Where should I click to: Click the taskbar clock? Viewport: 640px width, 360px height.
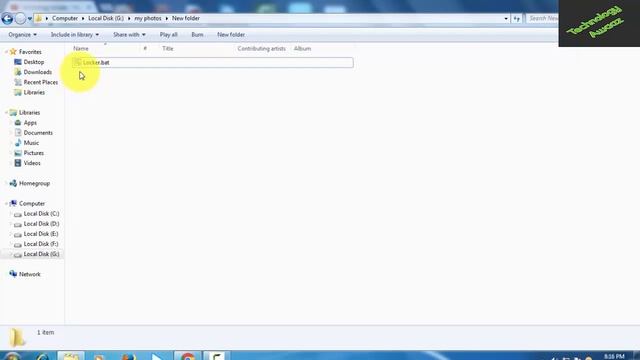(613, 357)
